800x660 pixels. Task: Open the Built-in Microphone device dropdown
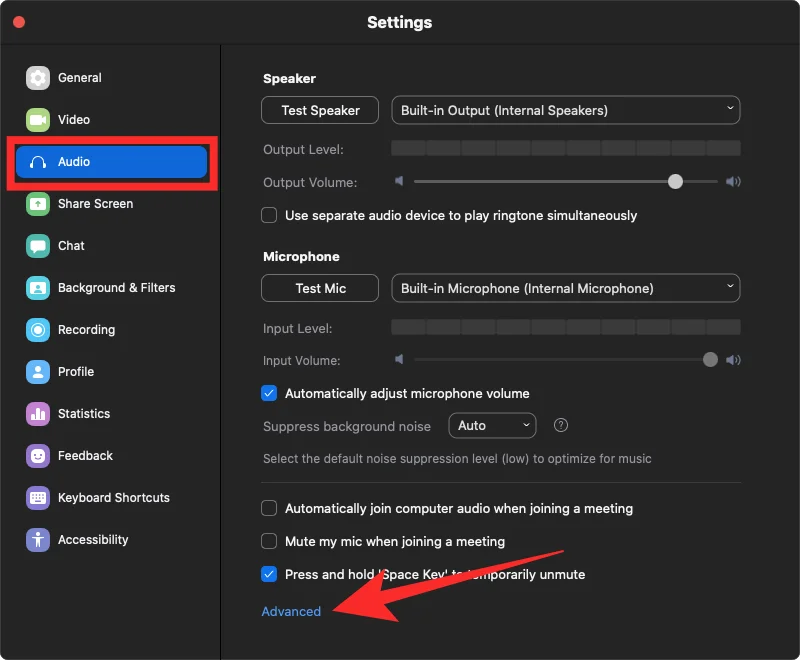pyautogui.click(x=565, y=288)
